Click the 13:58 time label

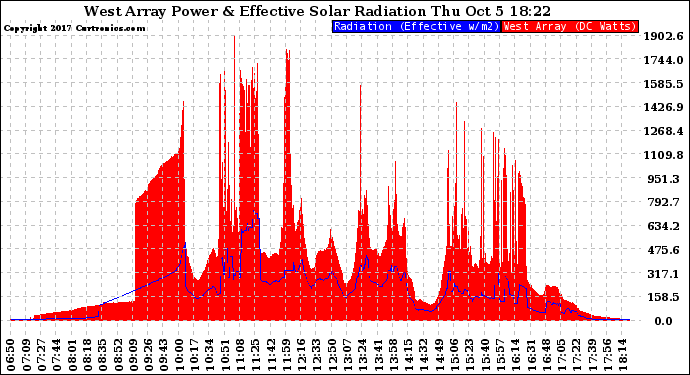coord(394,355)
